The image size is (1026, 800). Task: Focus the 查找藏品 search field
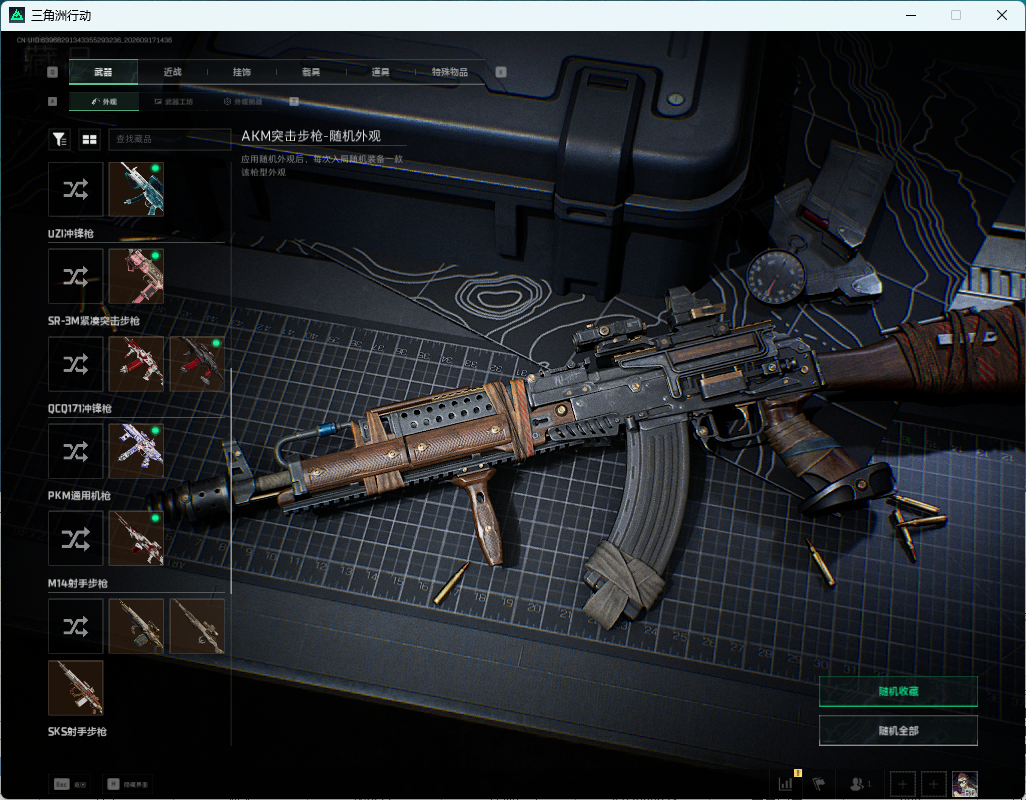pos(169,139)
